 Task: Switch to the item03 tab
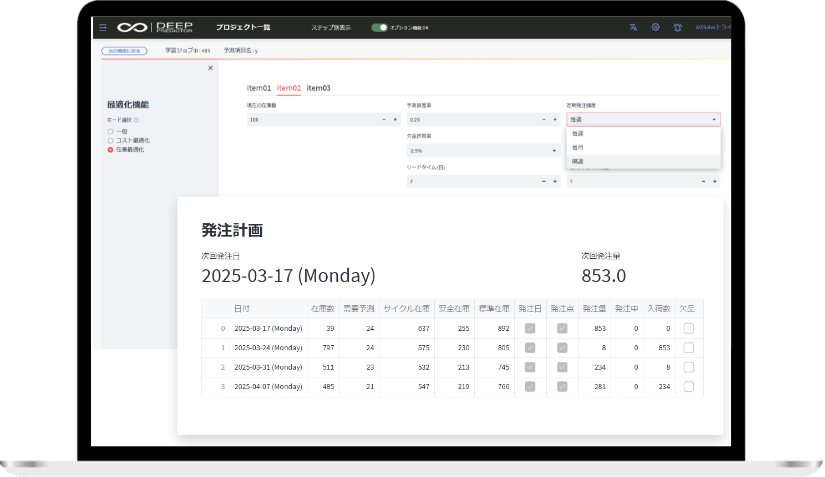(318, 88)
